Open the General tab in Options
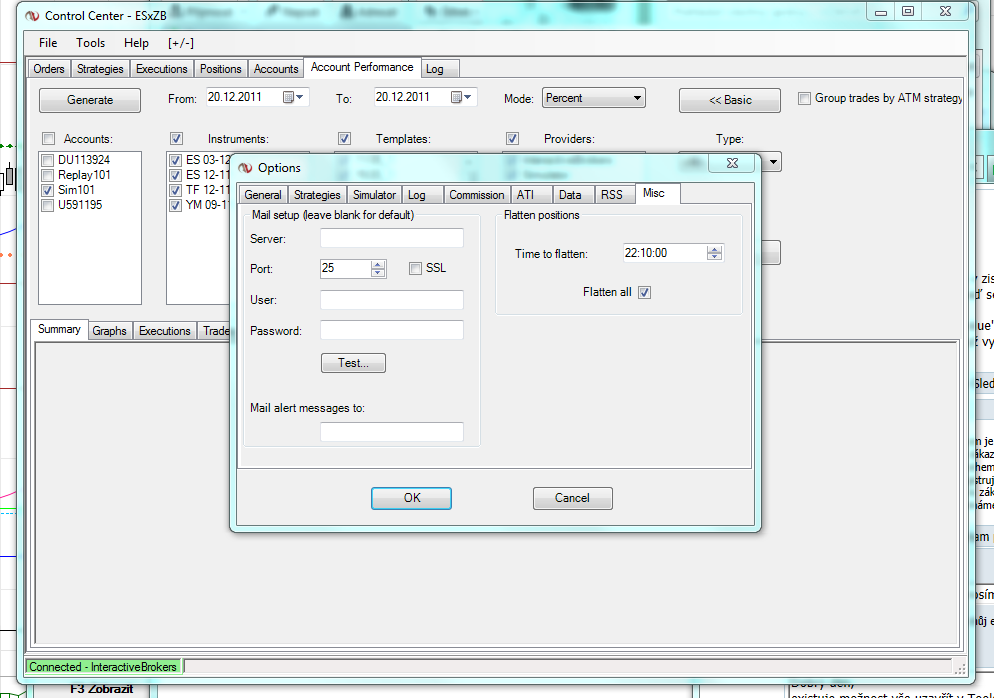The height and width of the screenshot is (698, 994). pos(263,195)
